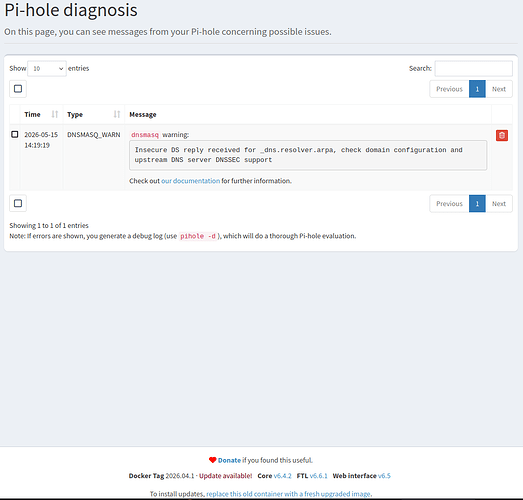Click the top Next pagination button

click(499, 89)
